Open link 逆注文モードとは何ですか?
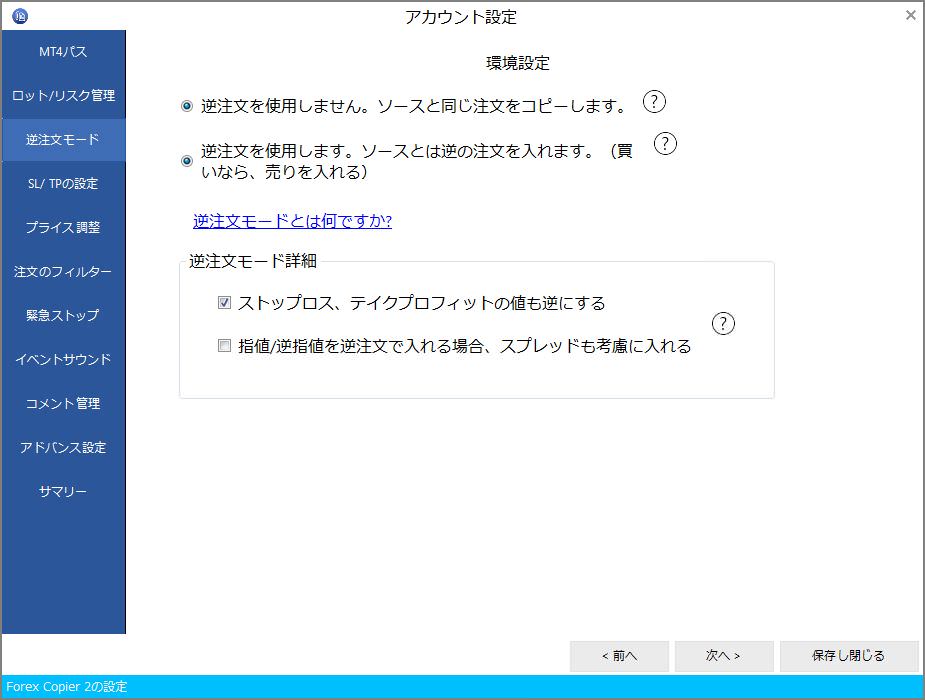 click(x=290, y=221)
